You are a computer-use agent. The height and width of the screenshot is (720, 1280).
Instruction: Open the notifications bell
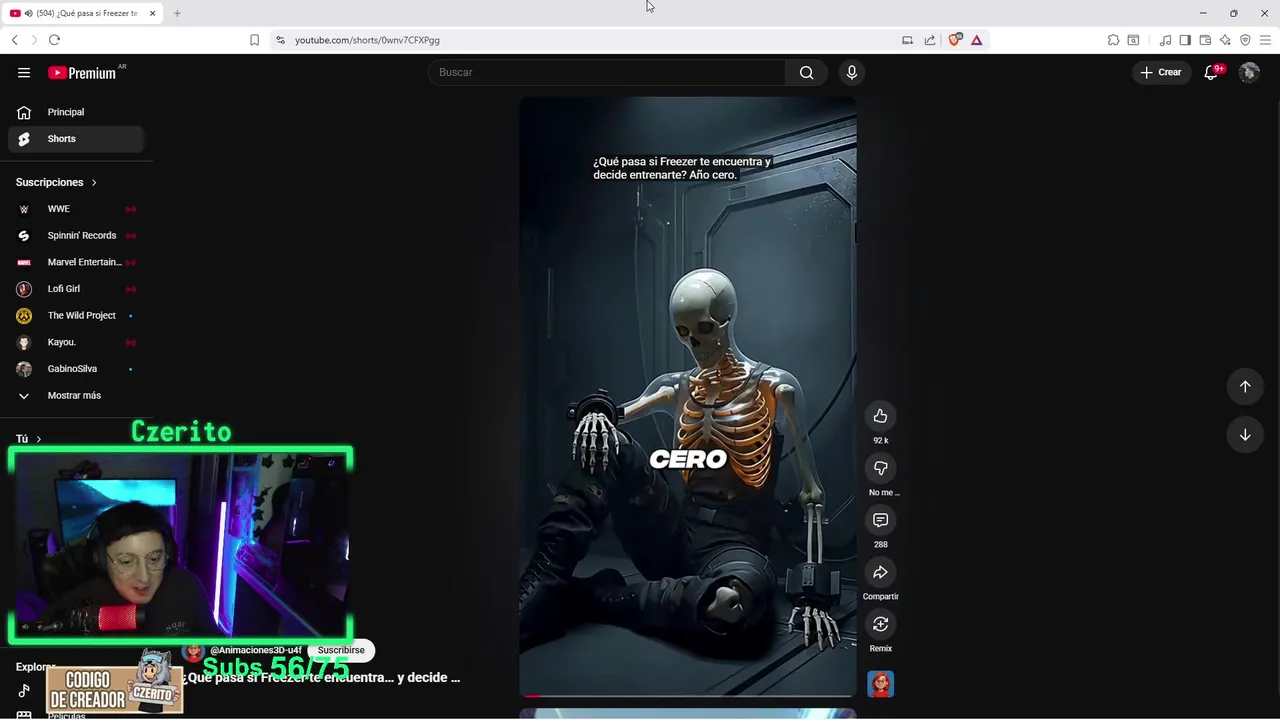coord(1211,72)
